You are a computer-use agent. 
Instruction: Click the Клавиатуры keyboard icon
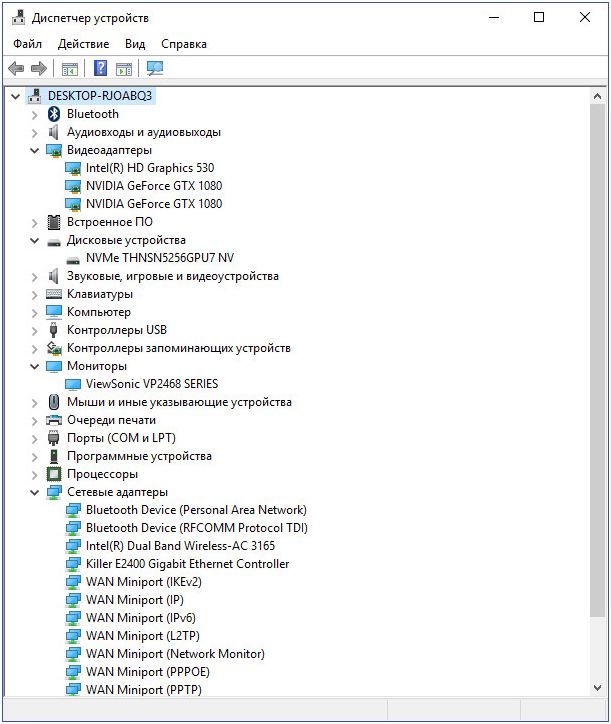(54, 294)
